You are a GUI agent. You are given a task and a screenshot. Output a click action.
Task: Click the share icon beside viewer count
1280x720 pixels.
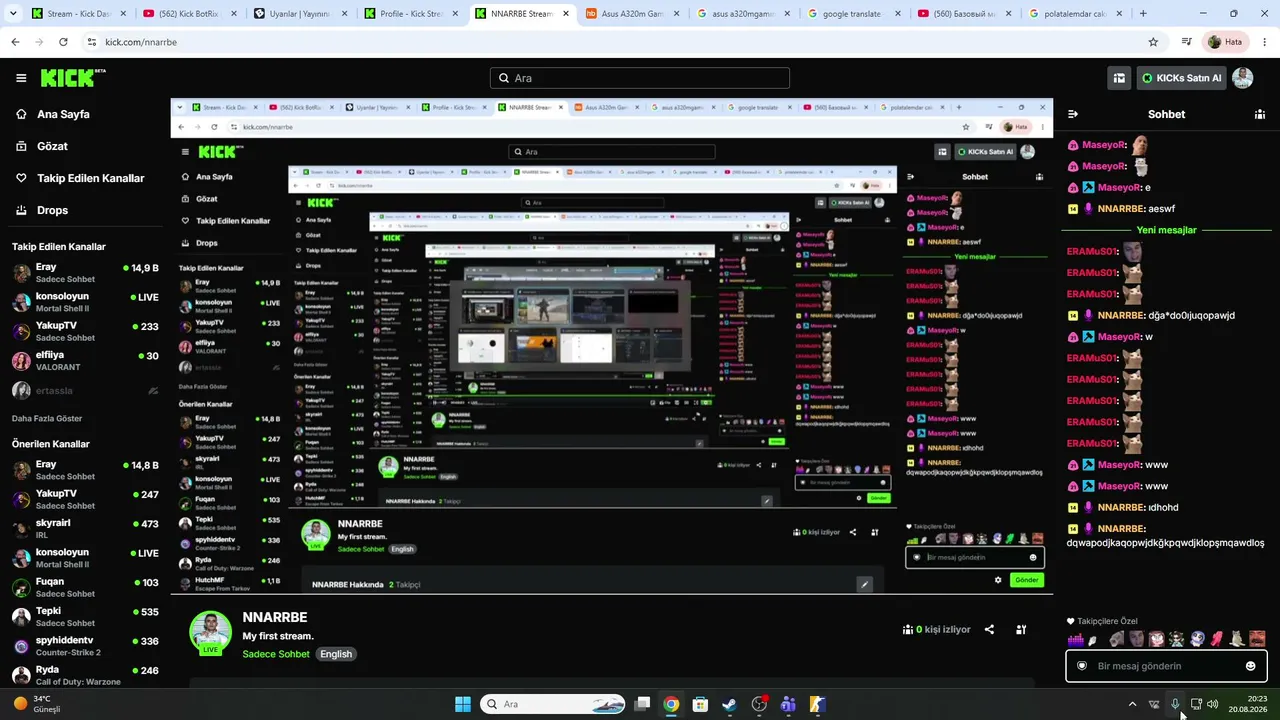989,630
